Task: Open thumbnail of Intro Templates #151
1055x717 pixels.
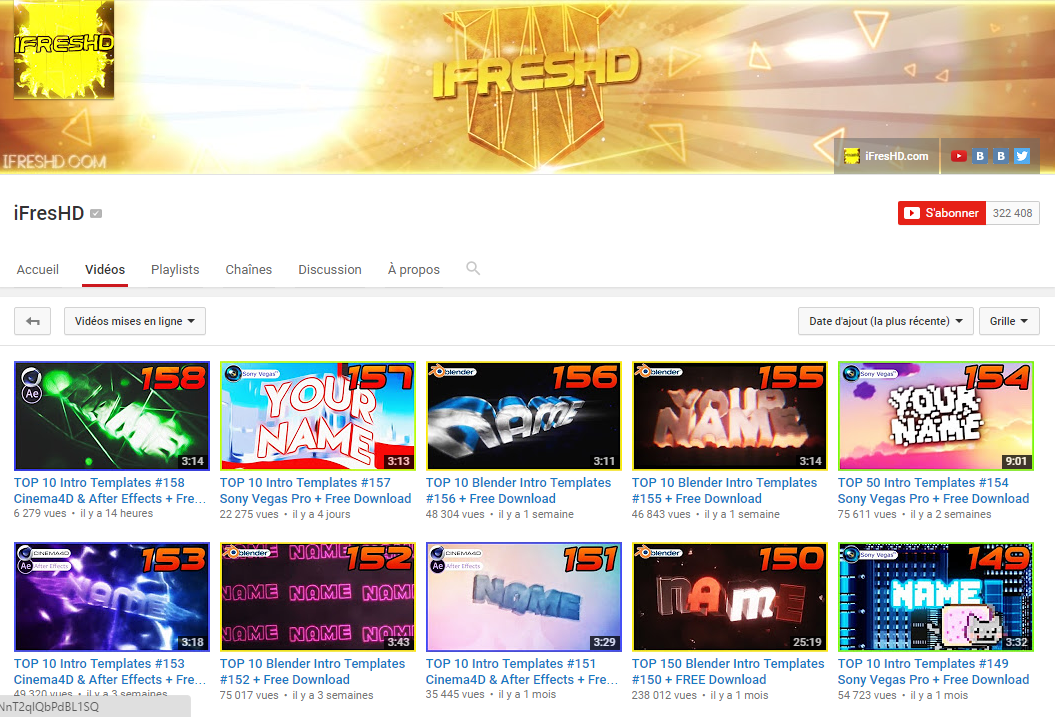Action: (x=523, y=597)
